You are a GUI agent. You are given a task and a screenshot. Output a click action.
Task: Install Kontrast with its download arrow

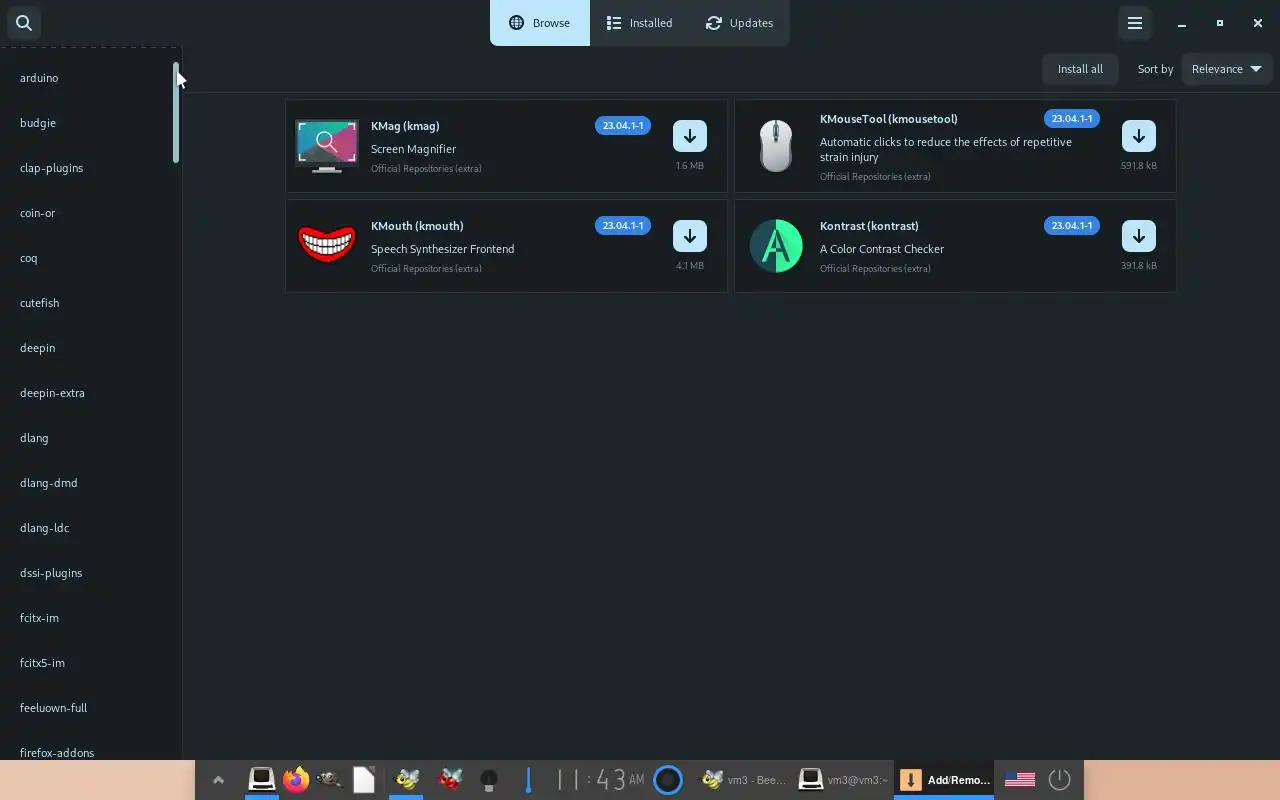click(x=1139, y=236)
